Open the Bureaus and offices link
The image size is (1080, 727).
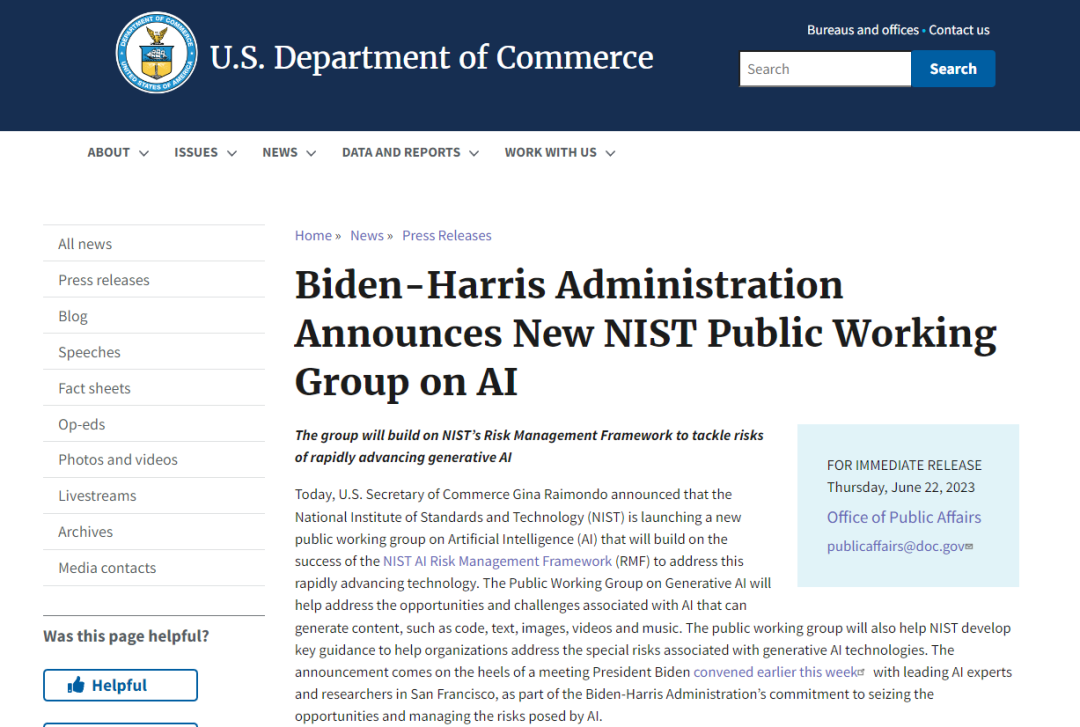pyautogui.click(x=863, y=30)
